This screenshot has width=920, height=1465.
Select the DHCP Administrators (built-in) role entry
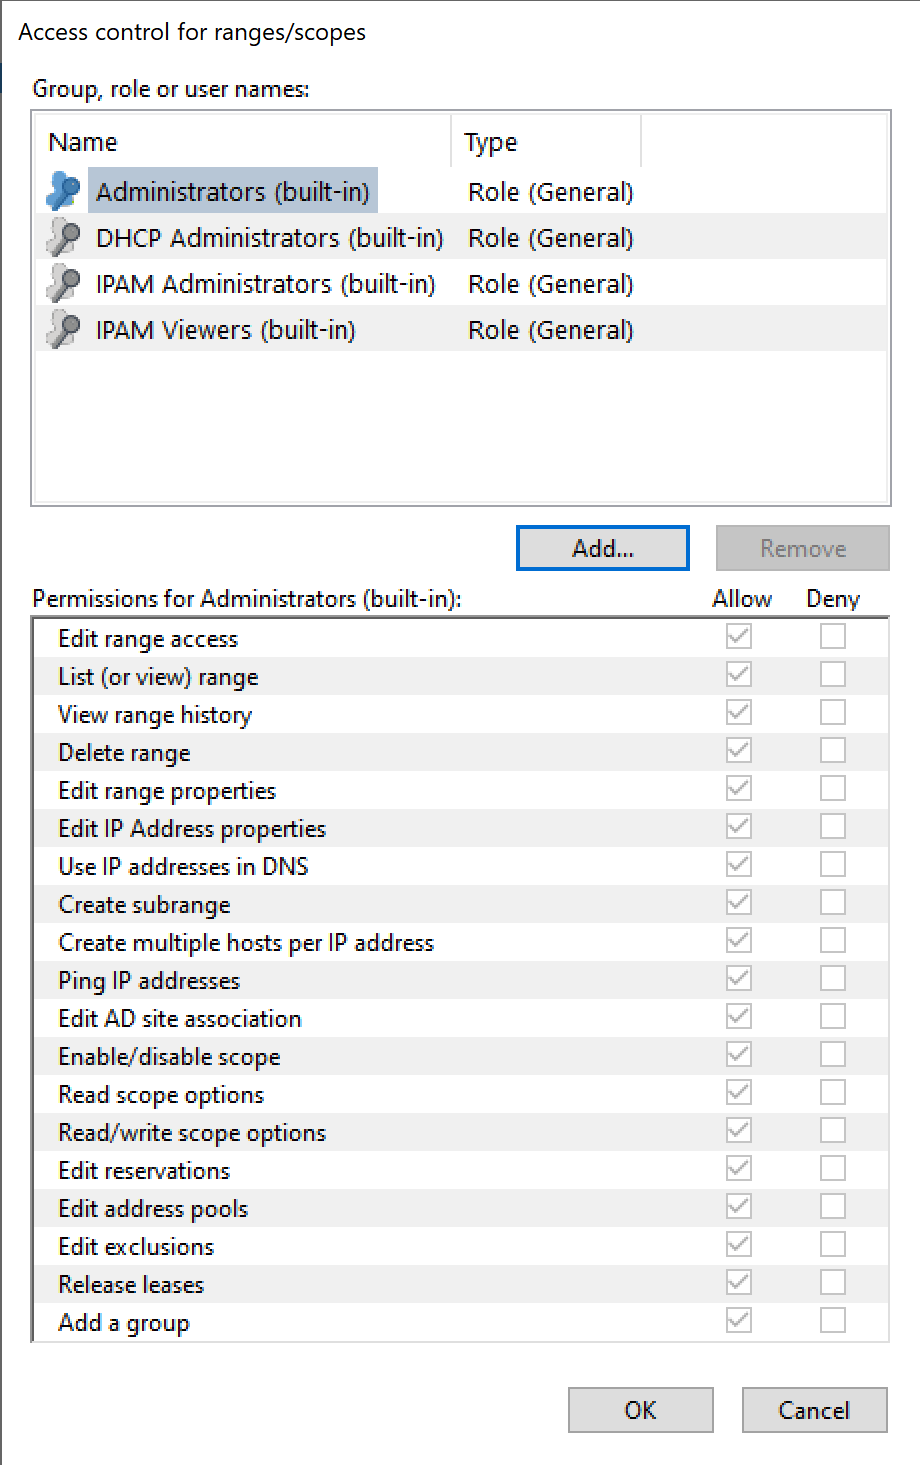coord(268,237)
